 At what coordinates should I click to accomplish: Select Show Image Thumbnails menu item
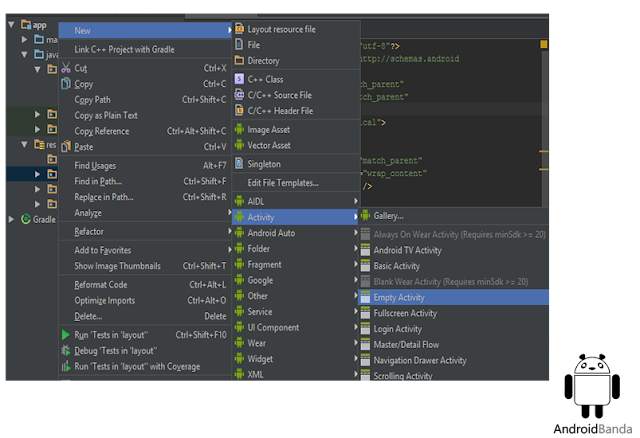[x=145, y=266]
